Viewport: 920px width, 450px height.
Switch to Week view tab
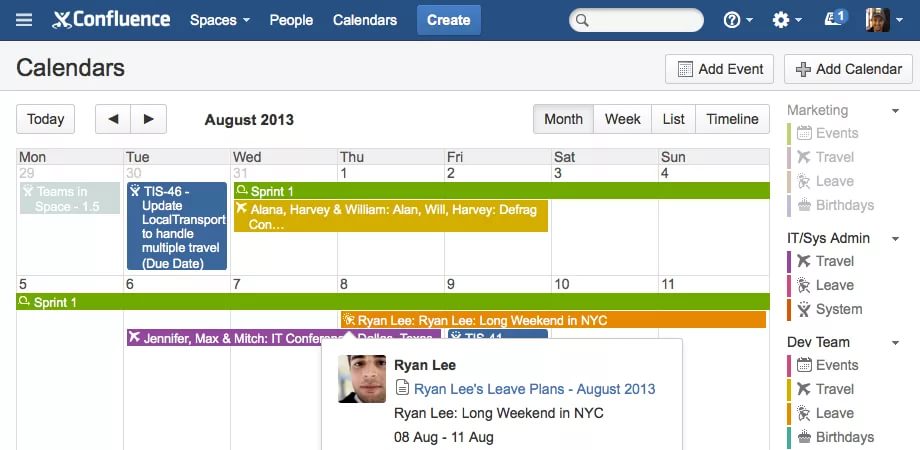tap(622, 119)
